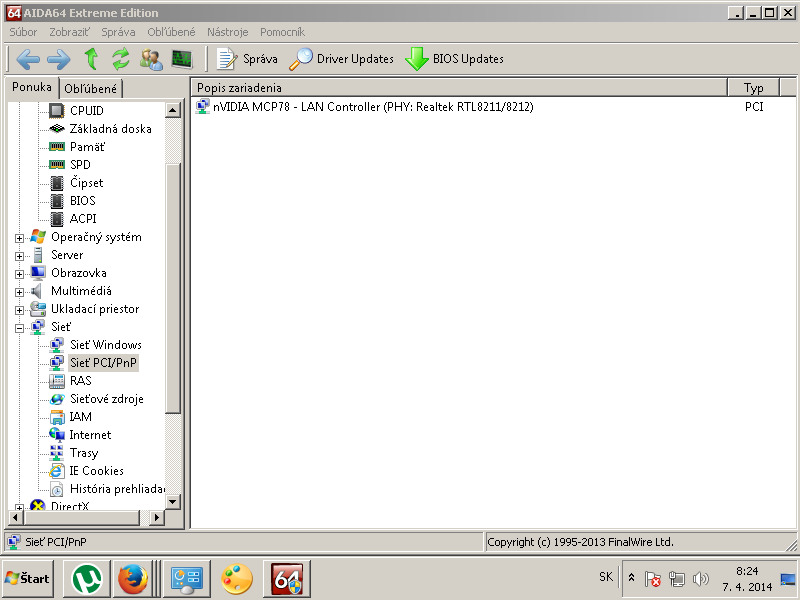
Task: Open the Štart button
Action: (x=28, y=579)
